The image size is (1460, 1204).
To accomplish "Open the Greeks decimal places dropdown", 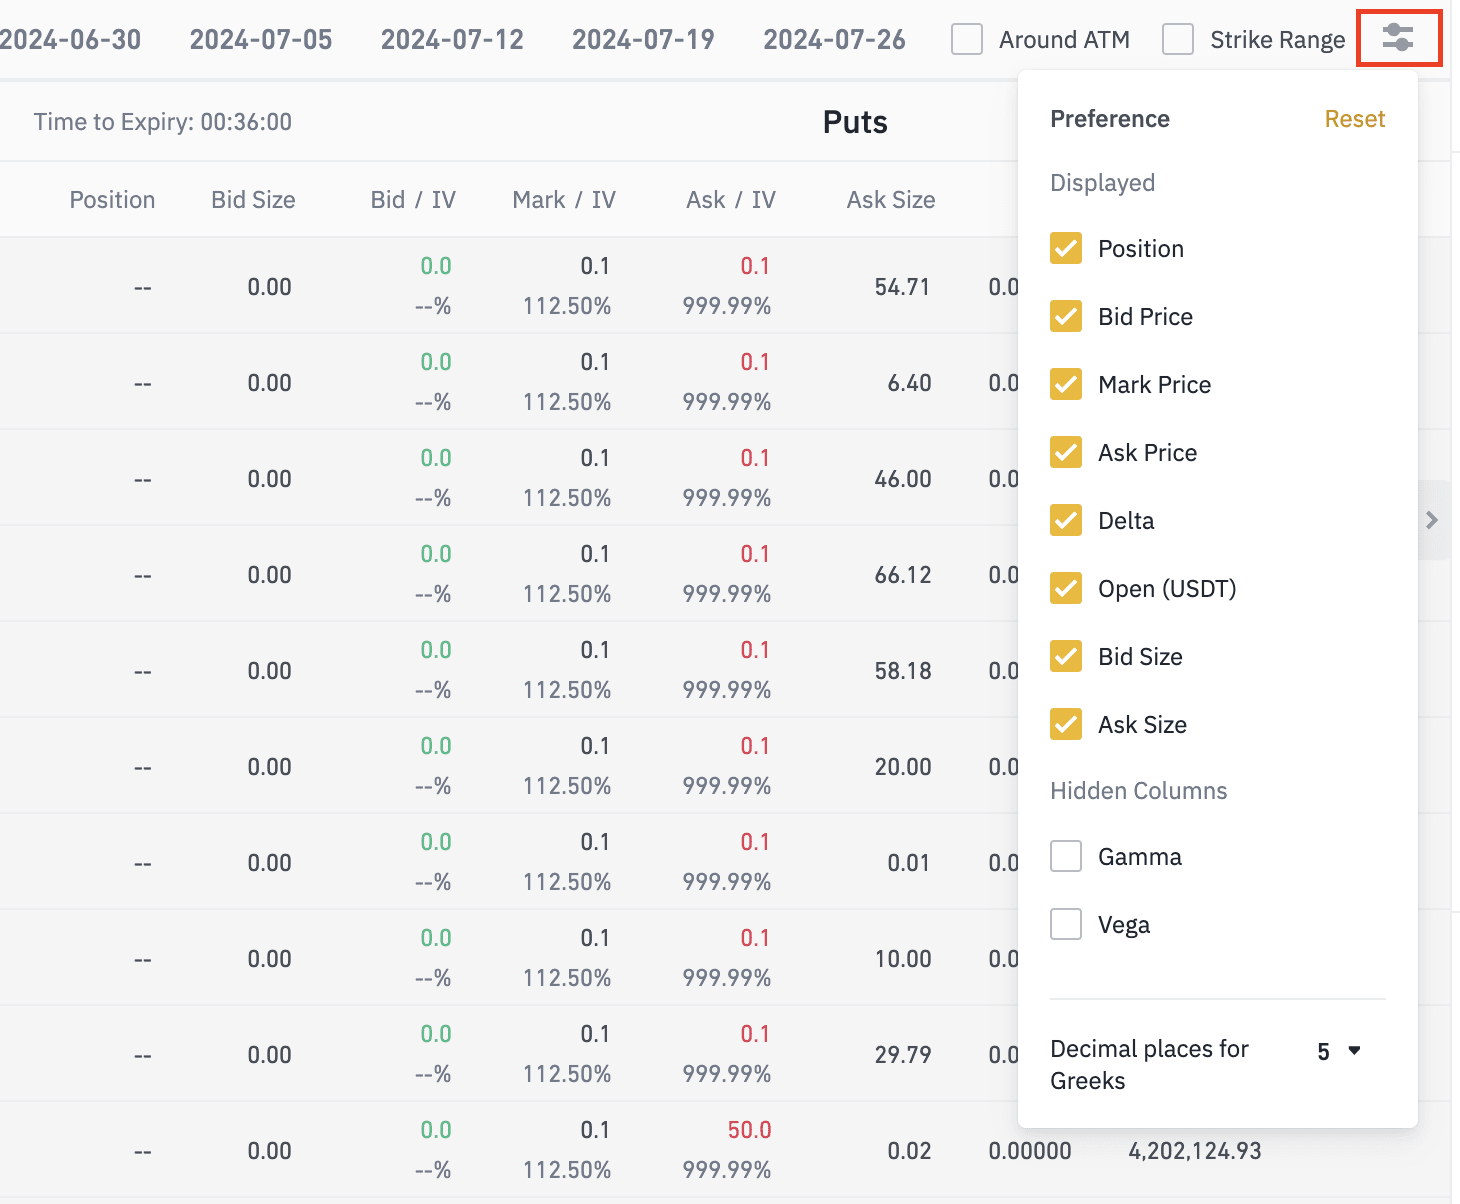I will tap(1339, 1051).
